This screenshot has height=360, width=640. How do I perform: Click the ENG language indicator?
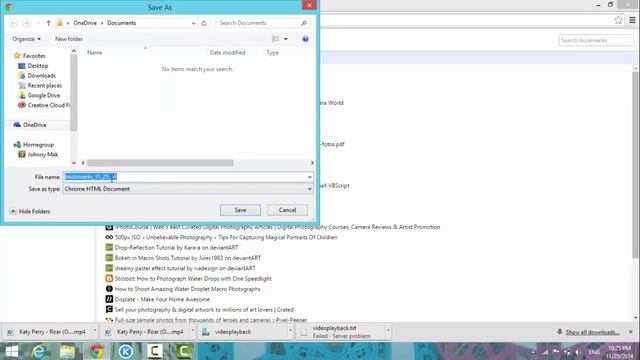coord(594,352)
